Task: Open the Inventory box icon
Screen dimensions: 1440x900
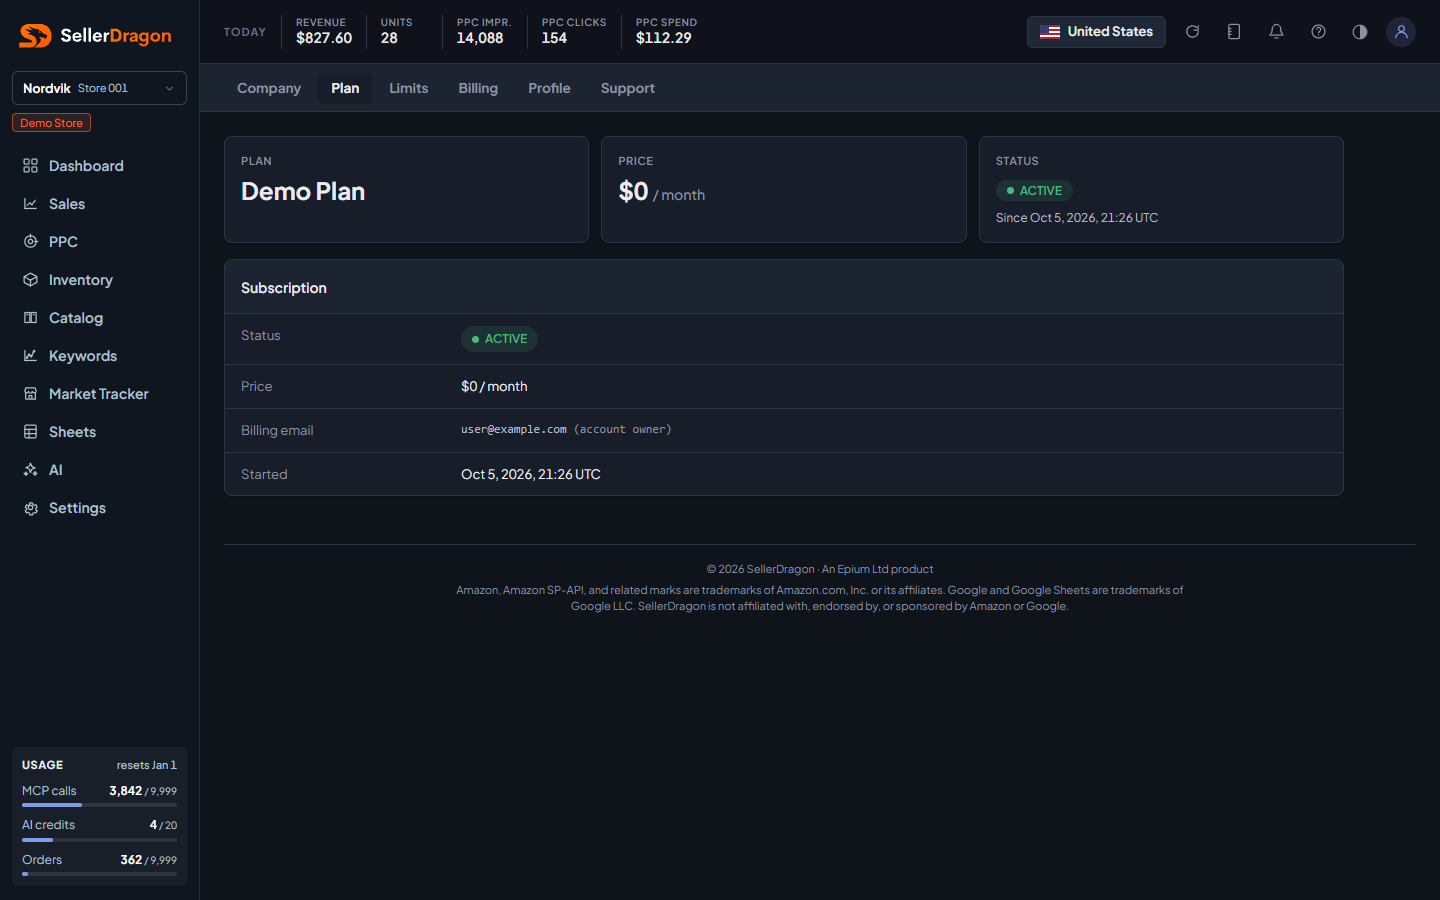Action: [31, 280]
